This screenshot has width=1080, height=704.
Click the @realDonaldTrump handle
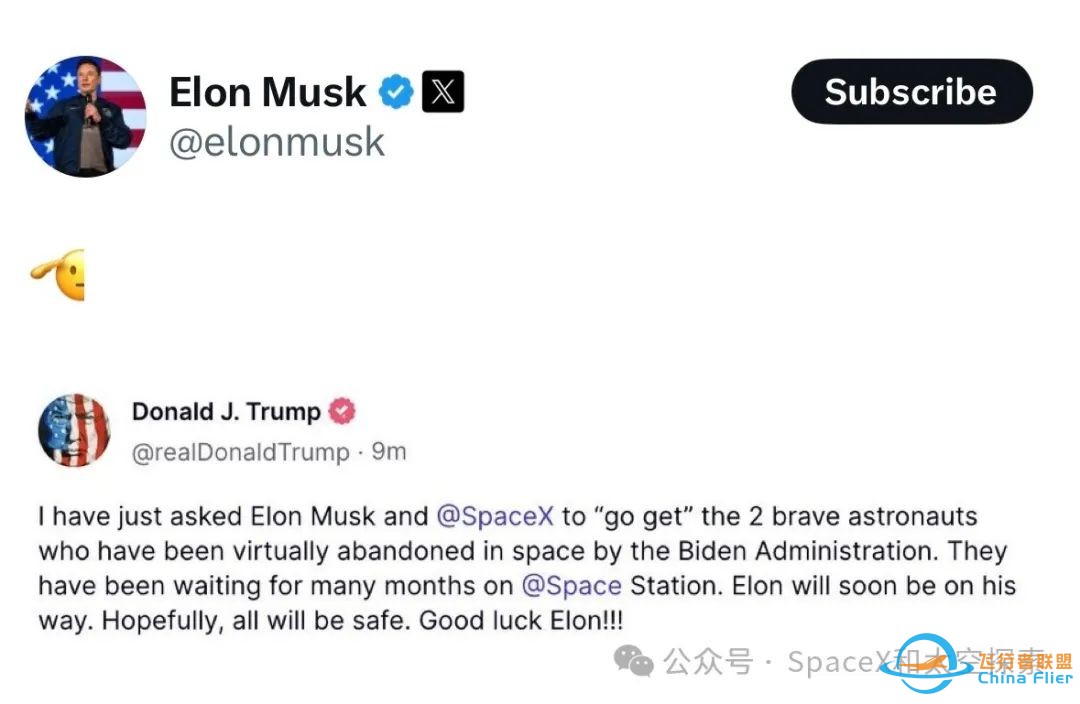[240, 452]
